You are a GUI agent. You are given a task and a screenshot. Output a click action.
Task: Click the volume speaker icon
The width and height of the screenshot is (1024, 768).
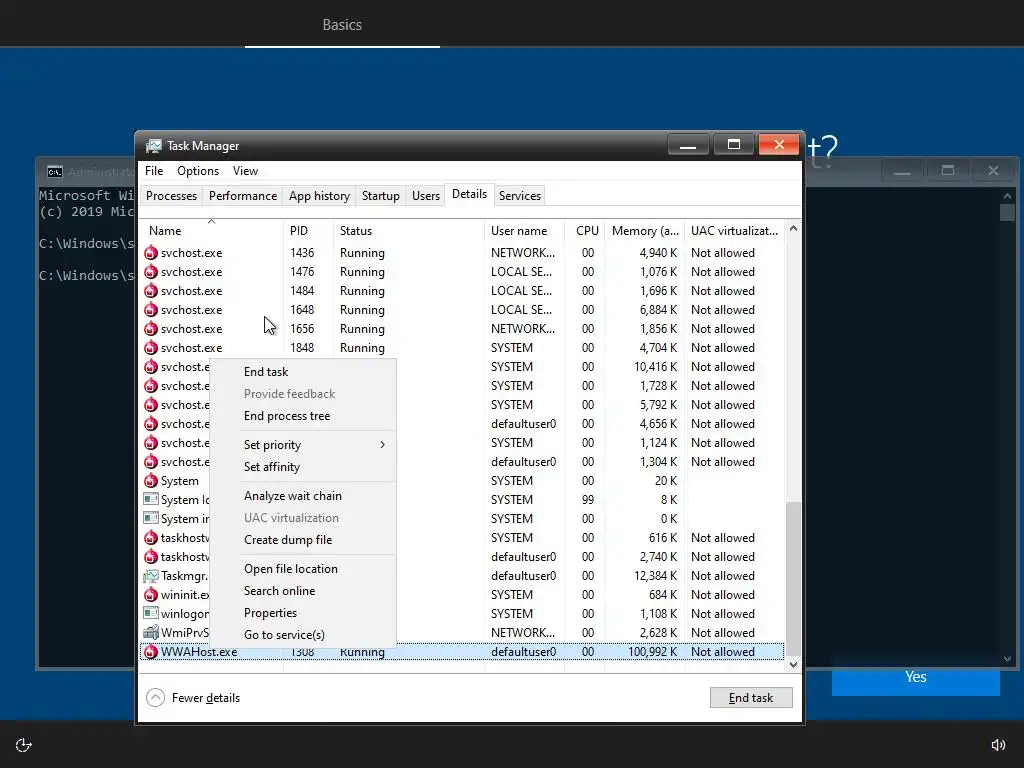(x=998, y=745)
